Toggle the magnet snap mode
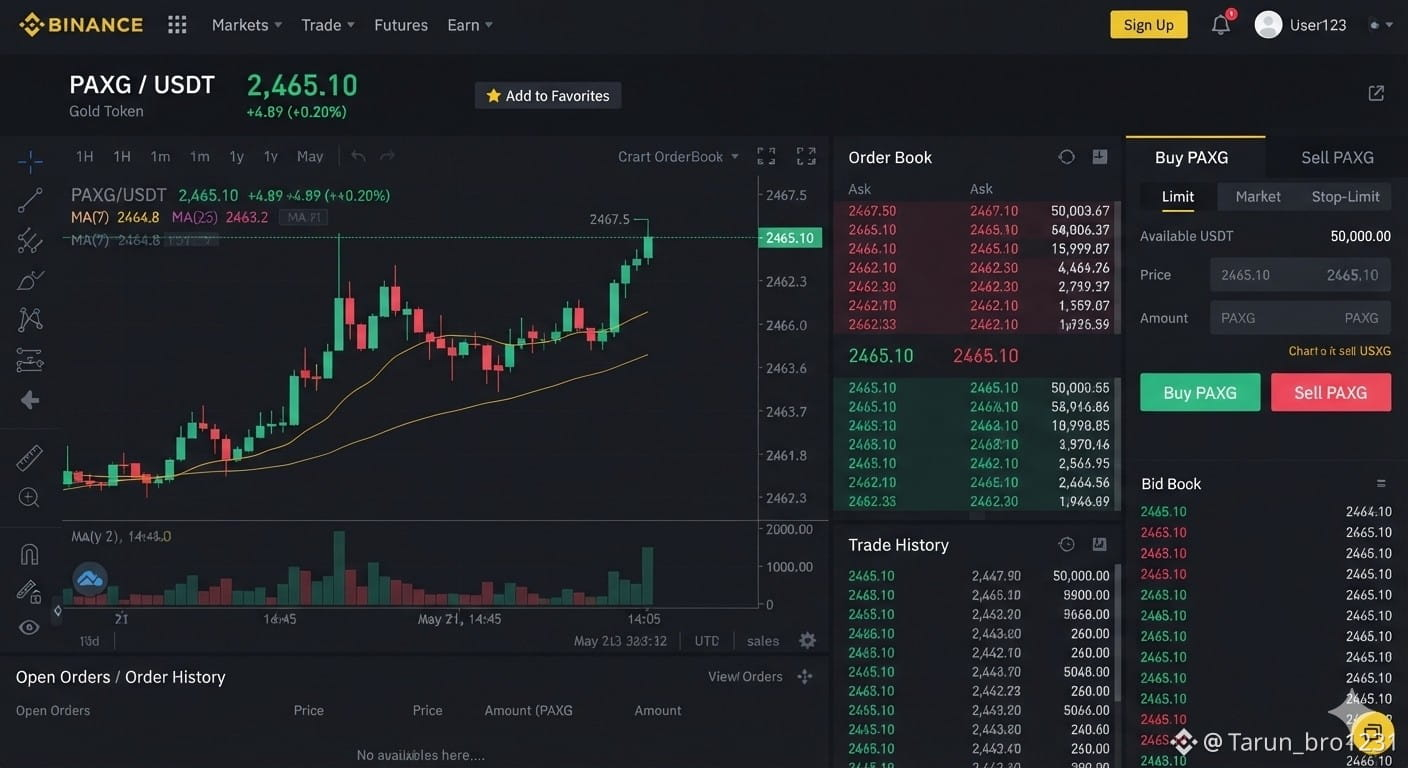The height and width of the screenshot is (768, 1408). pyautogui.click(x=30, y=554)
